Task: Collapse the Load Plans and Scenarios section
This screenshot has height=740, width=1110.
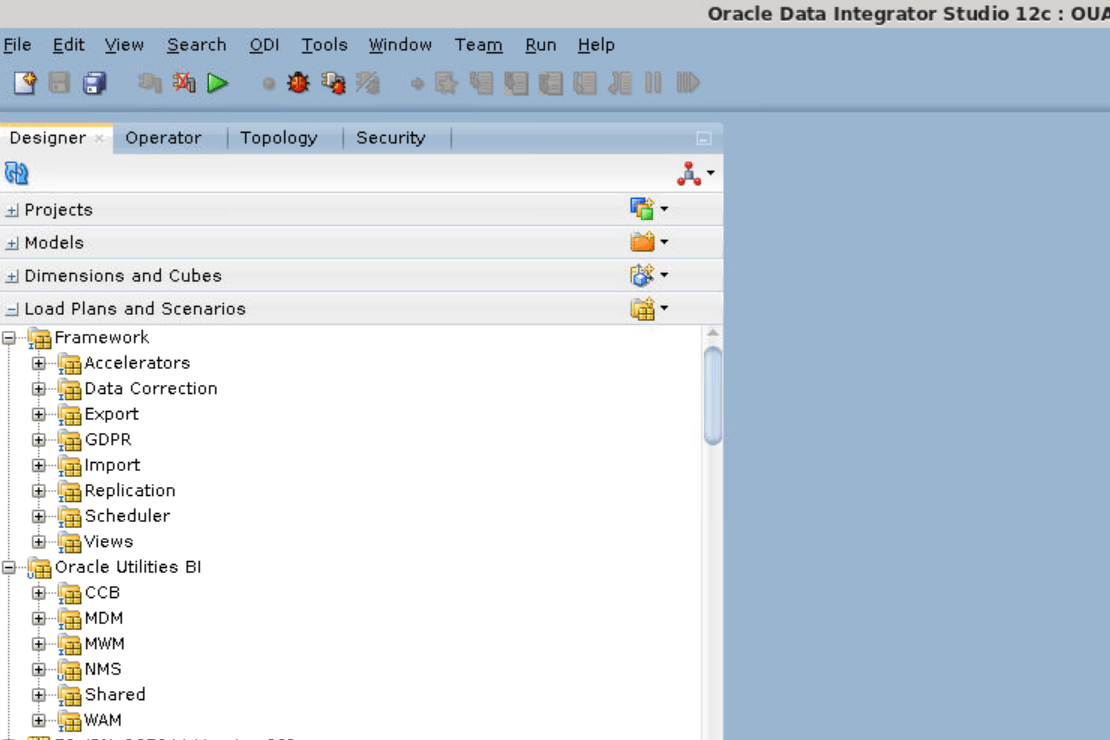Action: (11, 308)
